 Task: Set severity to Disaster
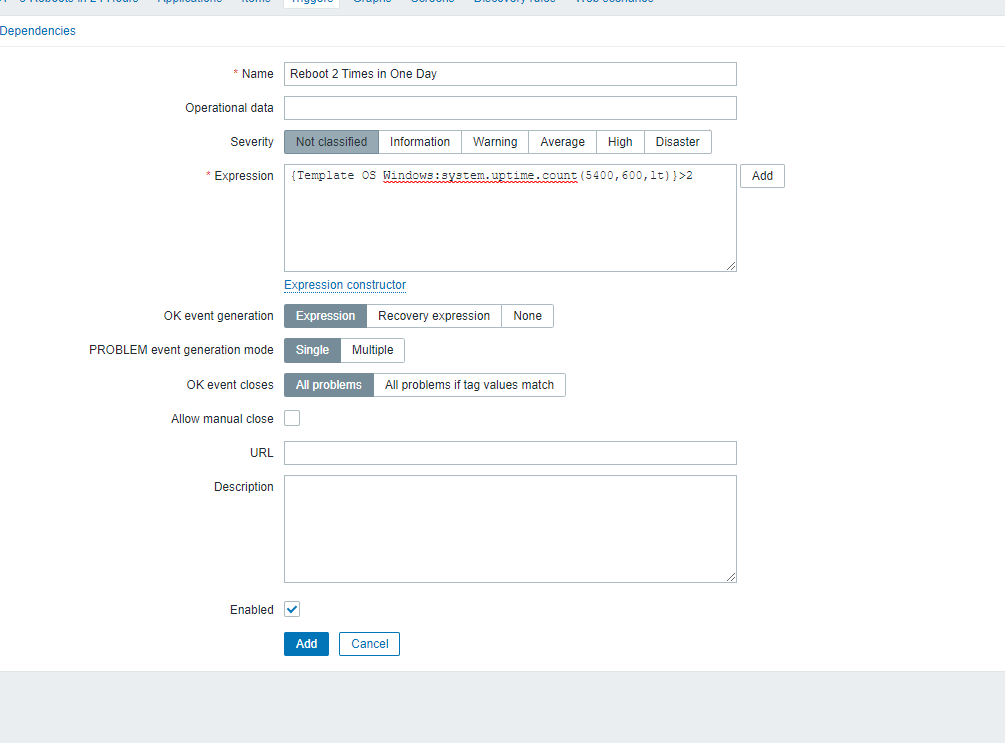[677, 142]
